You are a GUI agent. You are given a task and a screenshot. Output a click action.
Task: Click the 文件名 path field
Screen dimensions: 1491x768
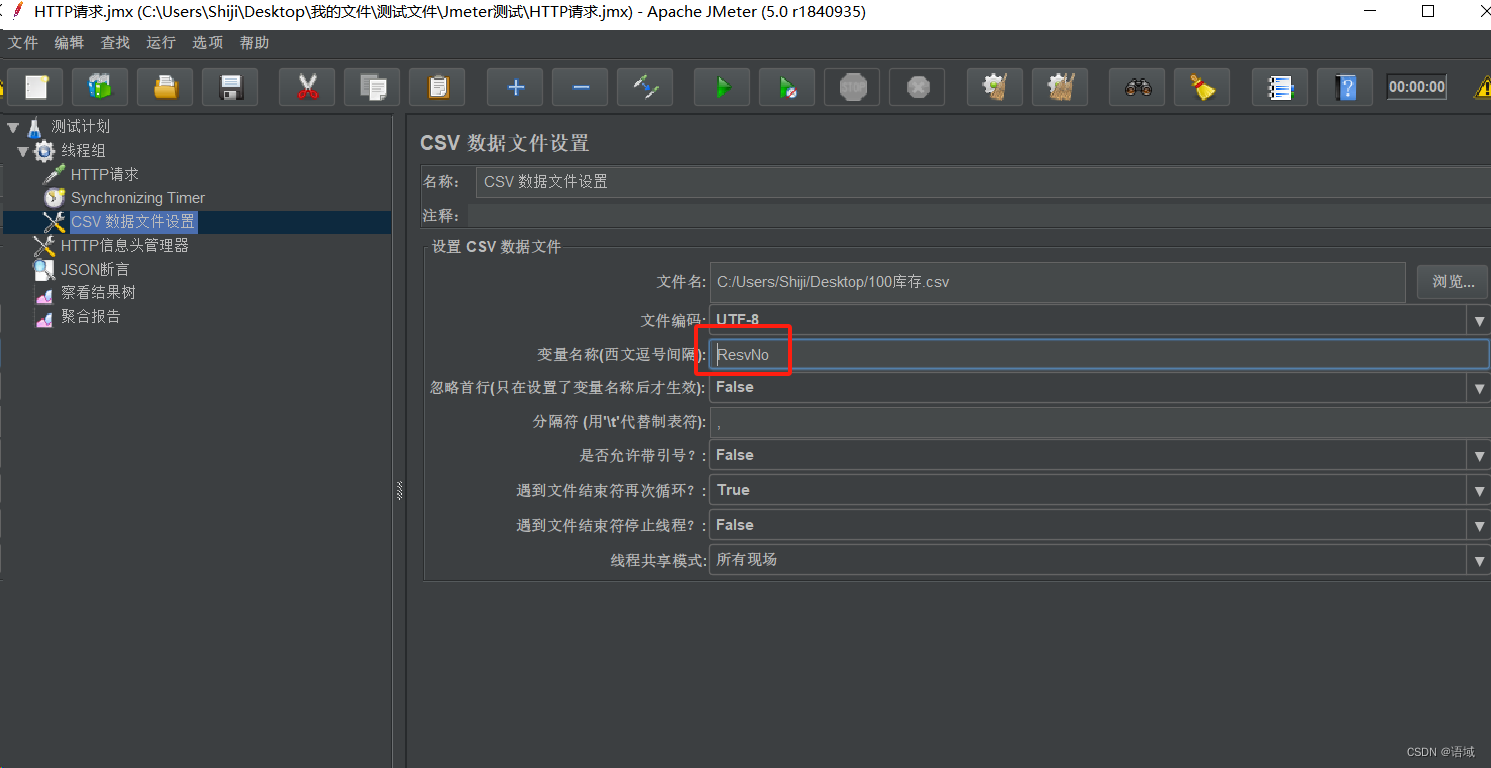(1057, 282)
